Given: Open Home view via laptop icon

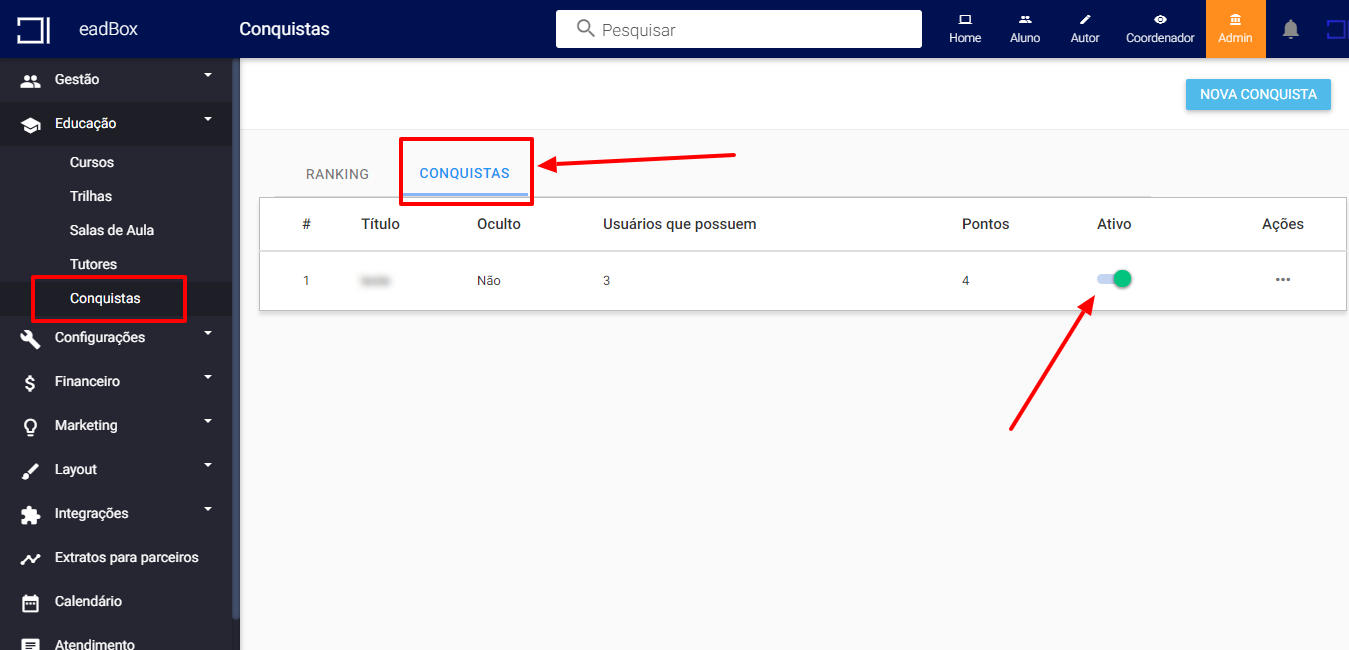Looking at the screenshot, I should [965, 20].
